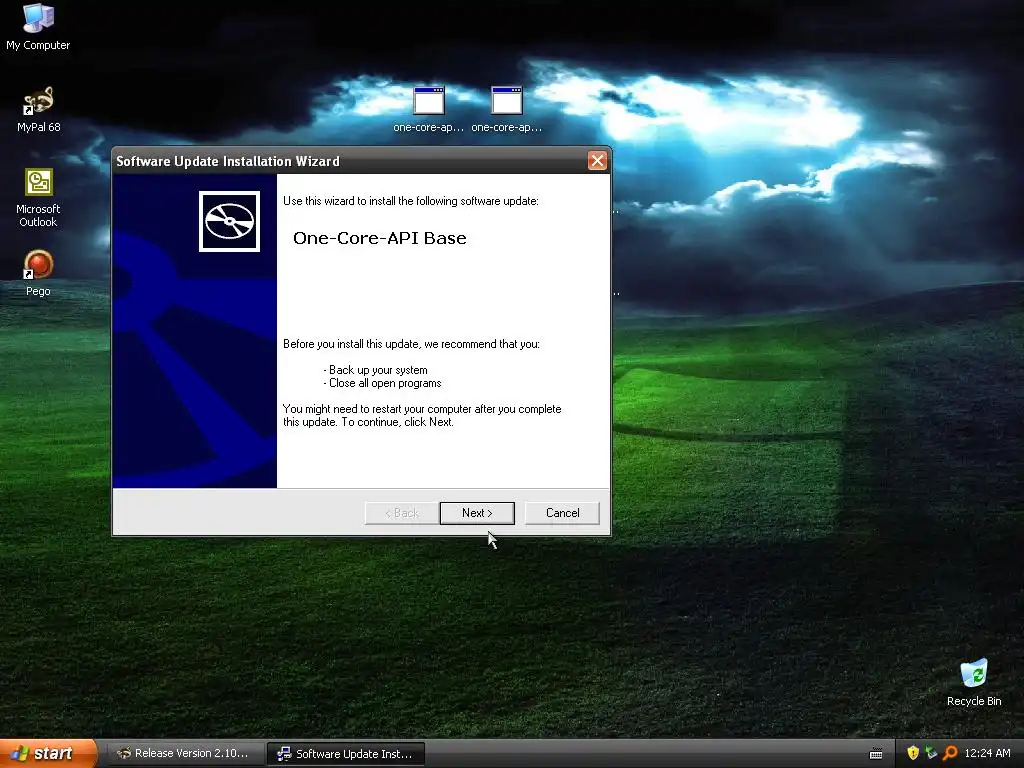Select the second one-core-ap... desktop file
1024x768 pixels.
pyautogui.click(x=507, y=109)
